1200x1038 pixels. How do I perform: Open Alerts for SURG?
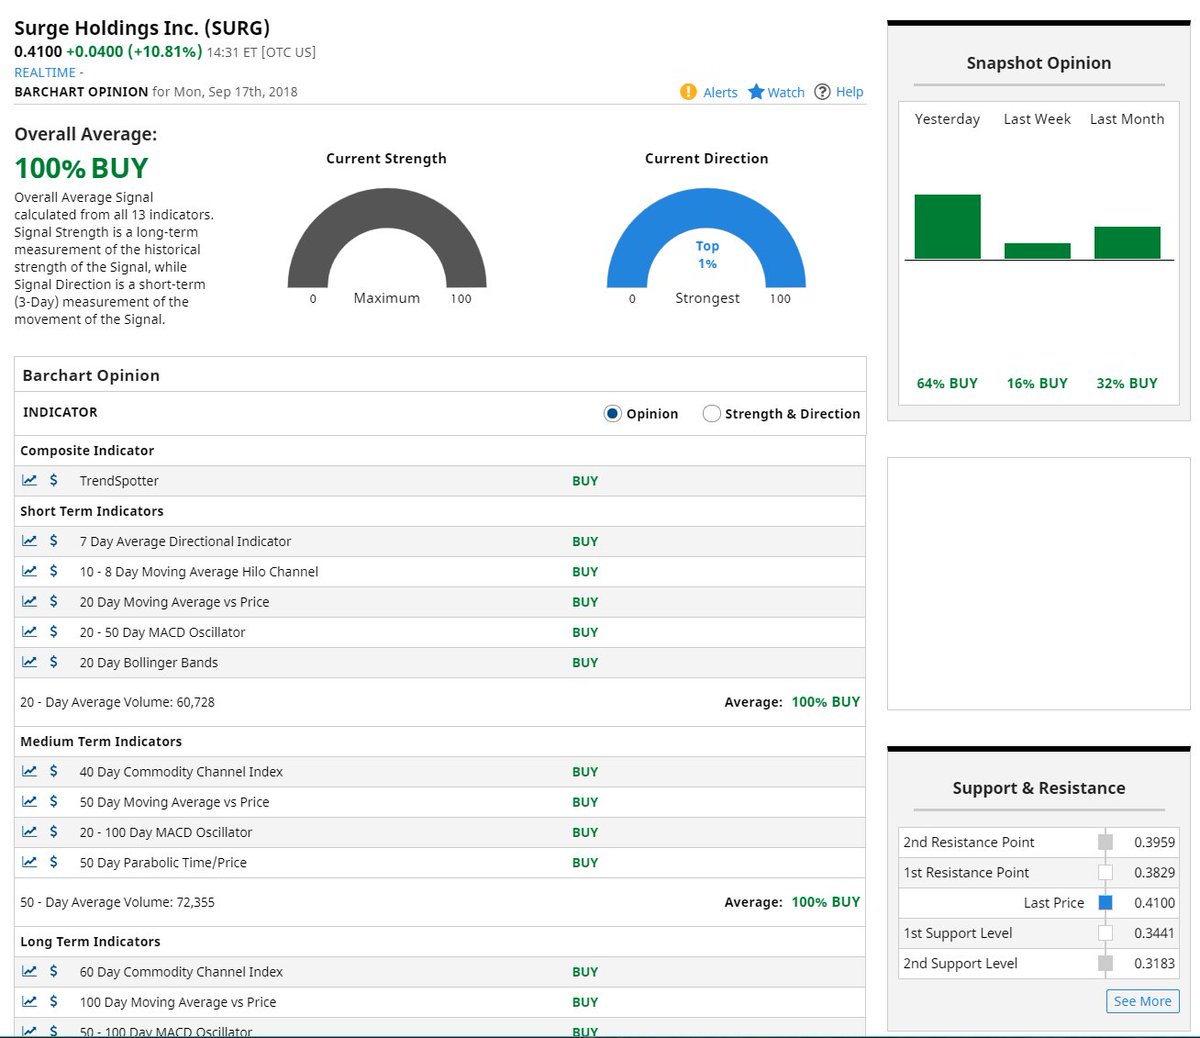click(x=709, y=92)
